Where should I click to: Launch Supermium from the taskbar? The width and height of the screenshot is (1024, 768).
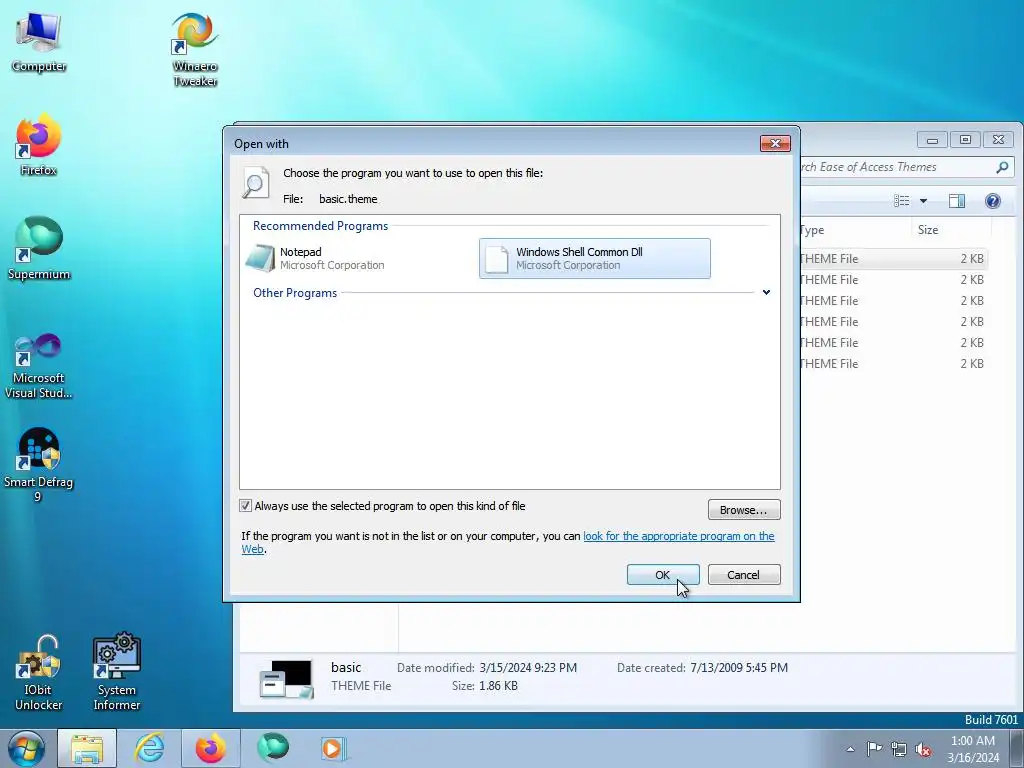tap(272, 748)
